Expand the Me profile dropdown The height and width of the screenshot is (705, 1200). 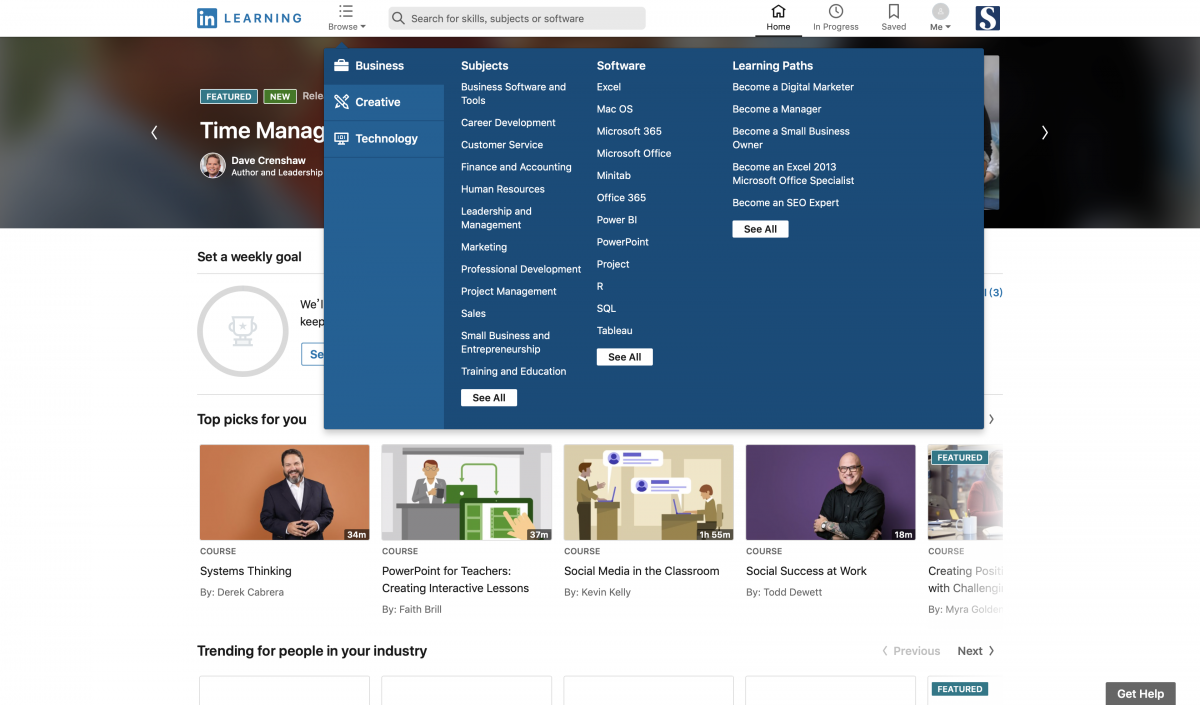pyautogui.click(x=940, y=18)
